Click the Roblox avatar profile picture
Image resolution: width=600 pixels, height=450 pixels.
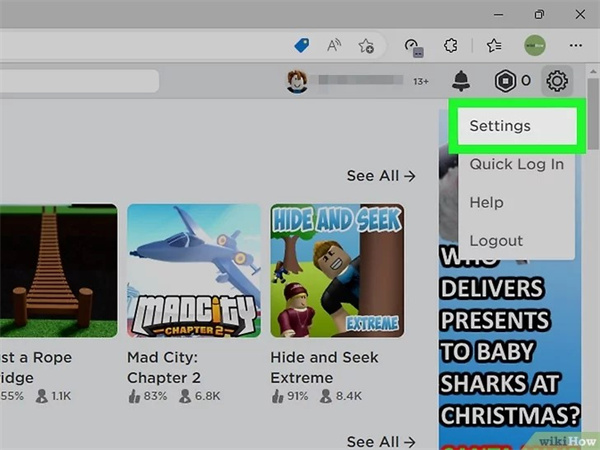click(297, 81)
